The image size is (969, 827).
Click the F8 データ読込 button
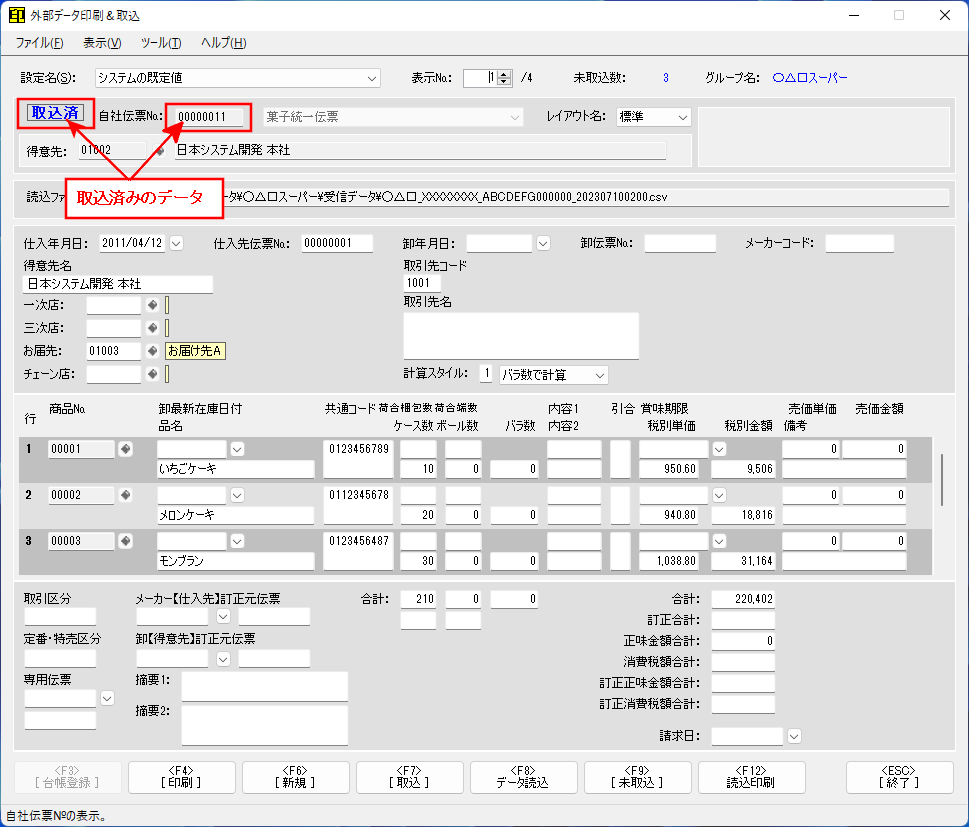point(523,777)
